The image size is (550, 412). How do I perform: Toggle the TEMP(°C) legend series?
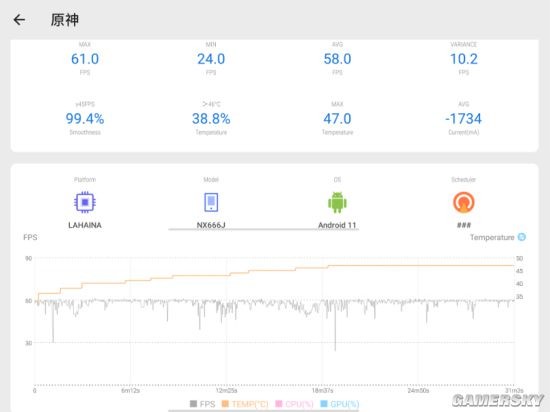click(245, 404)
